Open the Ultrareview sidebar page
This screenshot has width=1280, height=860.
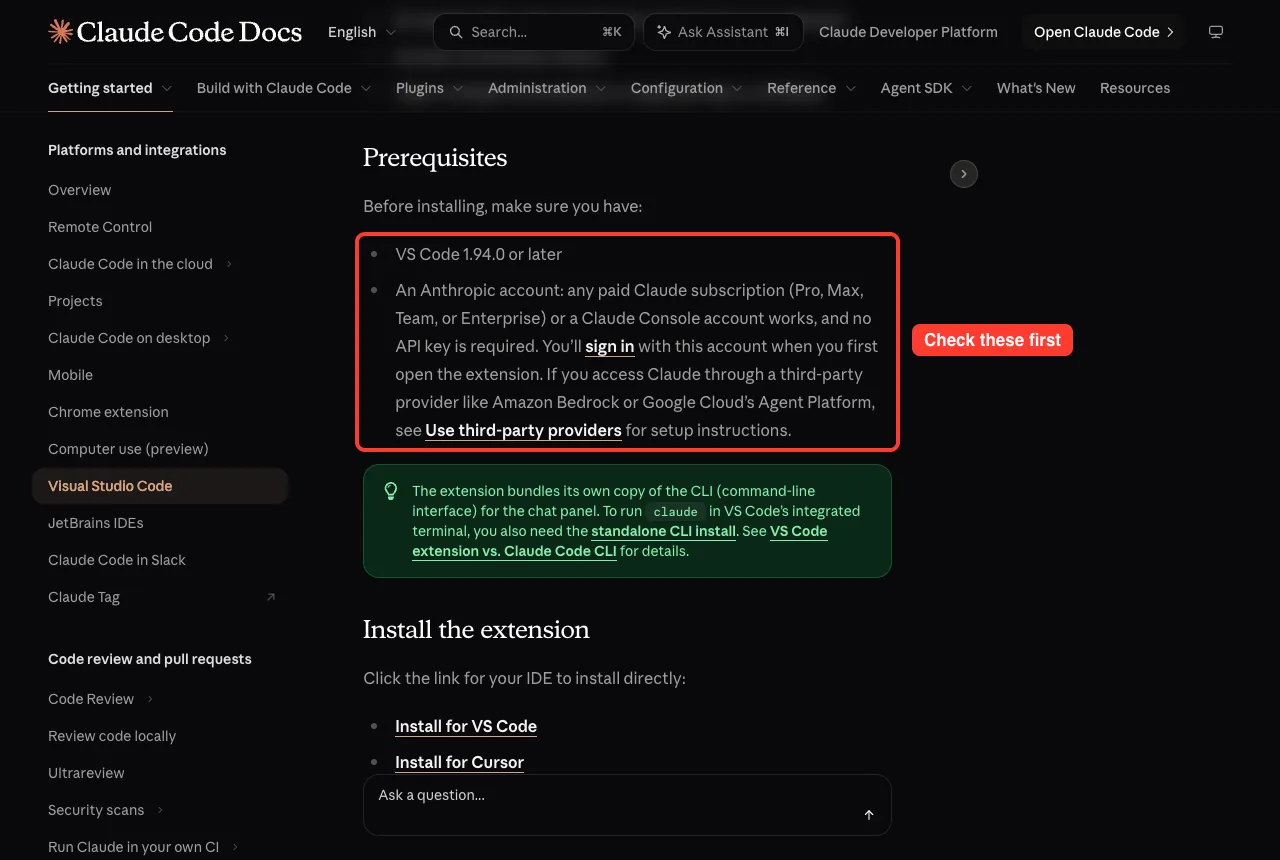click(x=86, y=773)
